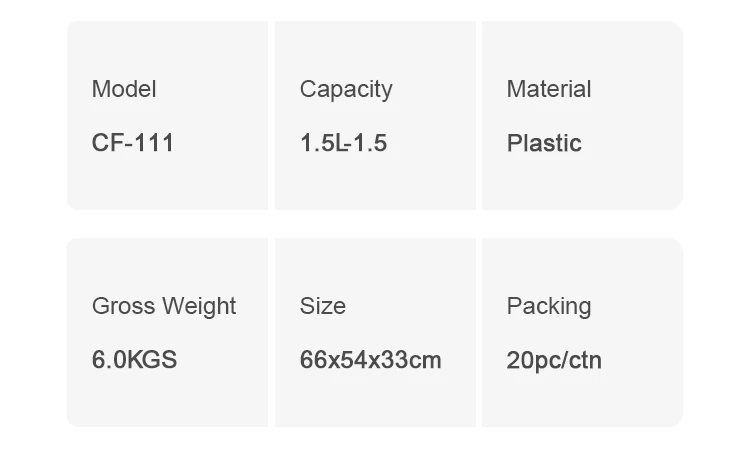Click the Model label
This screenshot has width=750, height=462.
click(x=124, y=89)
